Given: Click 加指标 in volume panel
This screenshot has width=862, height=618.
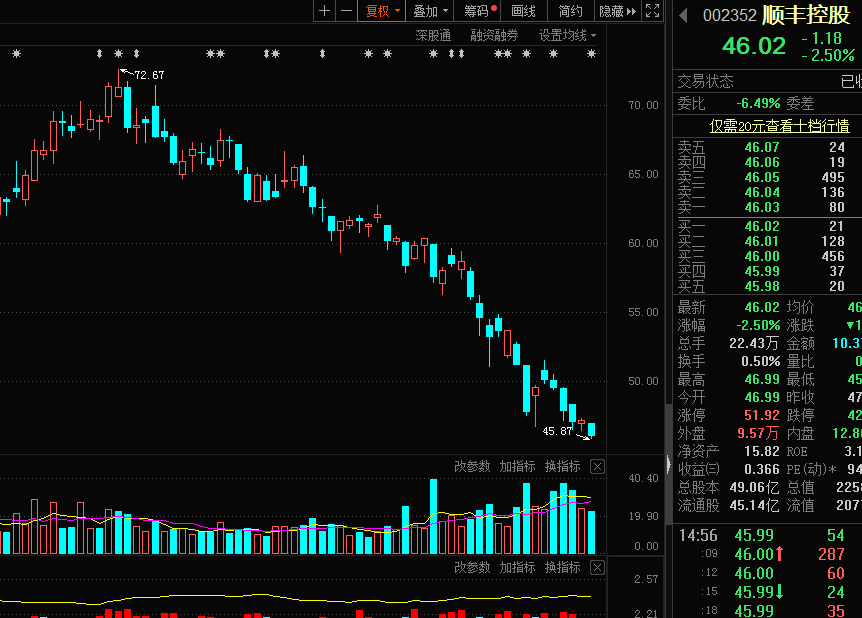Looking at the screenshot, I should (517, 466).
